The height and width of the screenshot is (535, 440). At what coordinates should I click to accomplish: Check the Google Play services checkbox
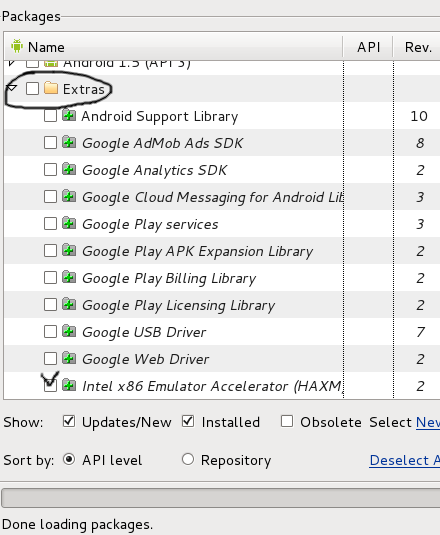(x=50, y=223)
